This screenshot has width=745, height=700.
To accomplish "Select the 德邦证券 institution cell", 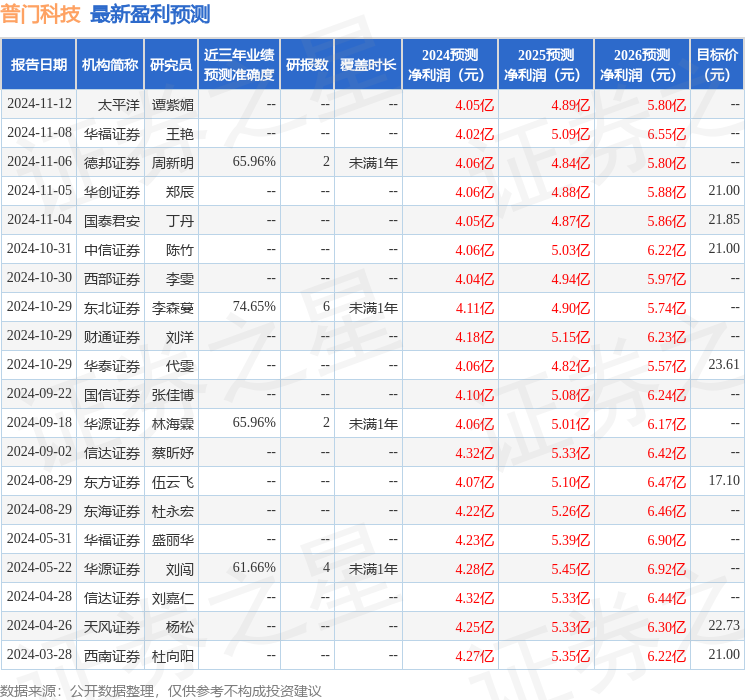I will [112, 163].
